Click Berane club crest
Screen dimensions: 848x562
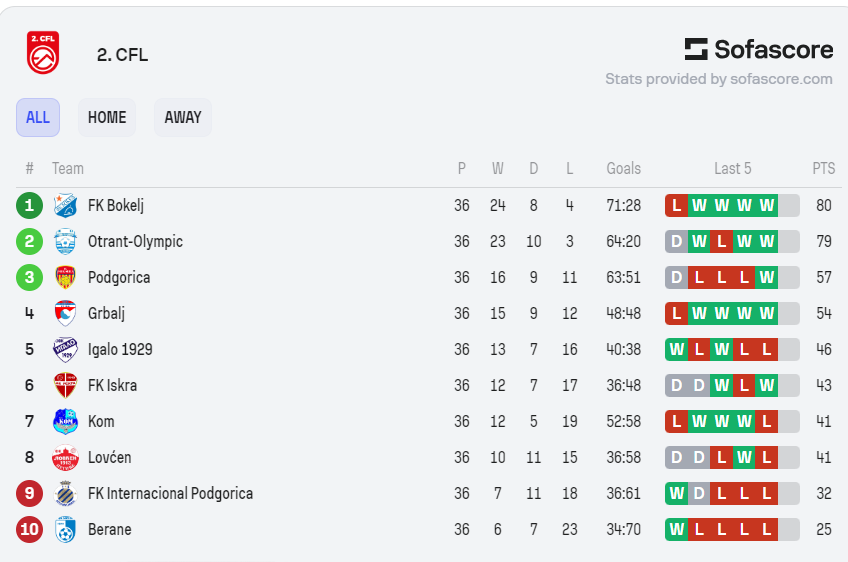(65, 530)
